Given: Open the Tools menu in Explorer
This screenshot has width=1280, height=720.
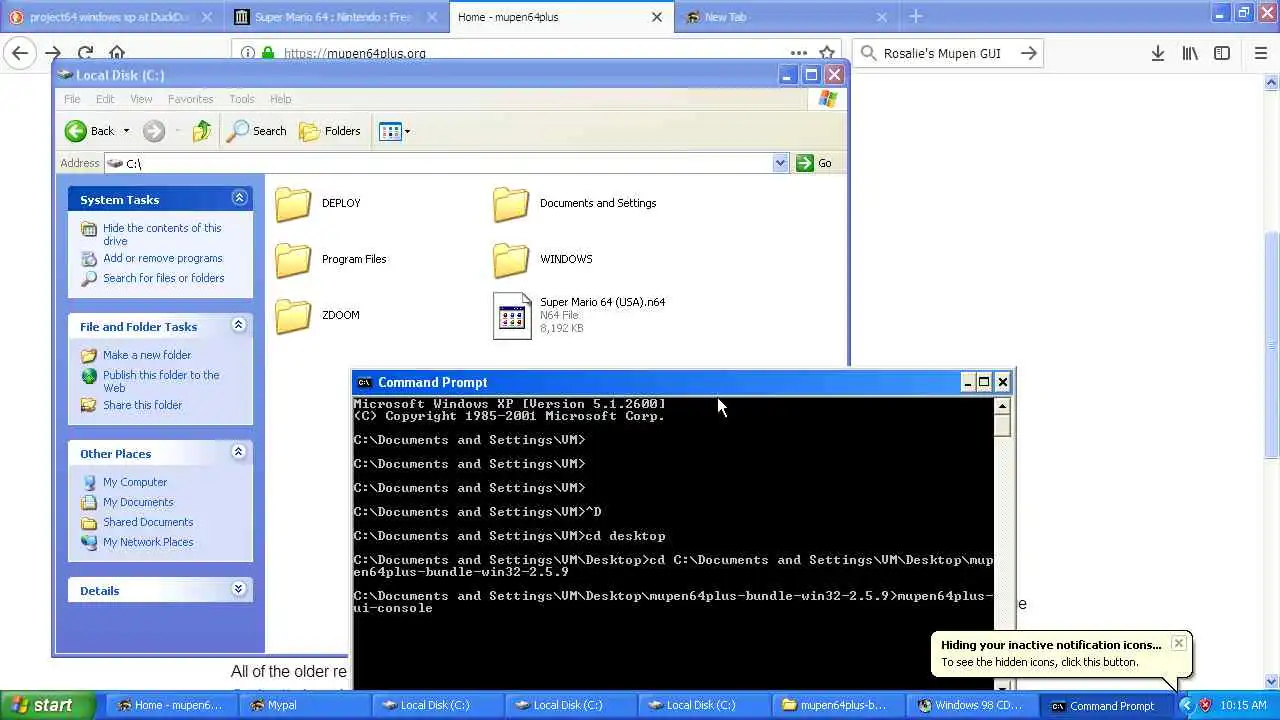Looking at the screenshot, I should 242,99.
